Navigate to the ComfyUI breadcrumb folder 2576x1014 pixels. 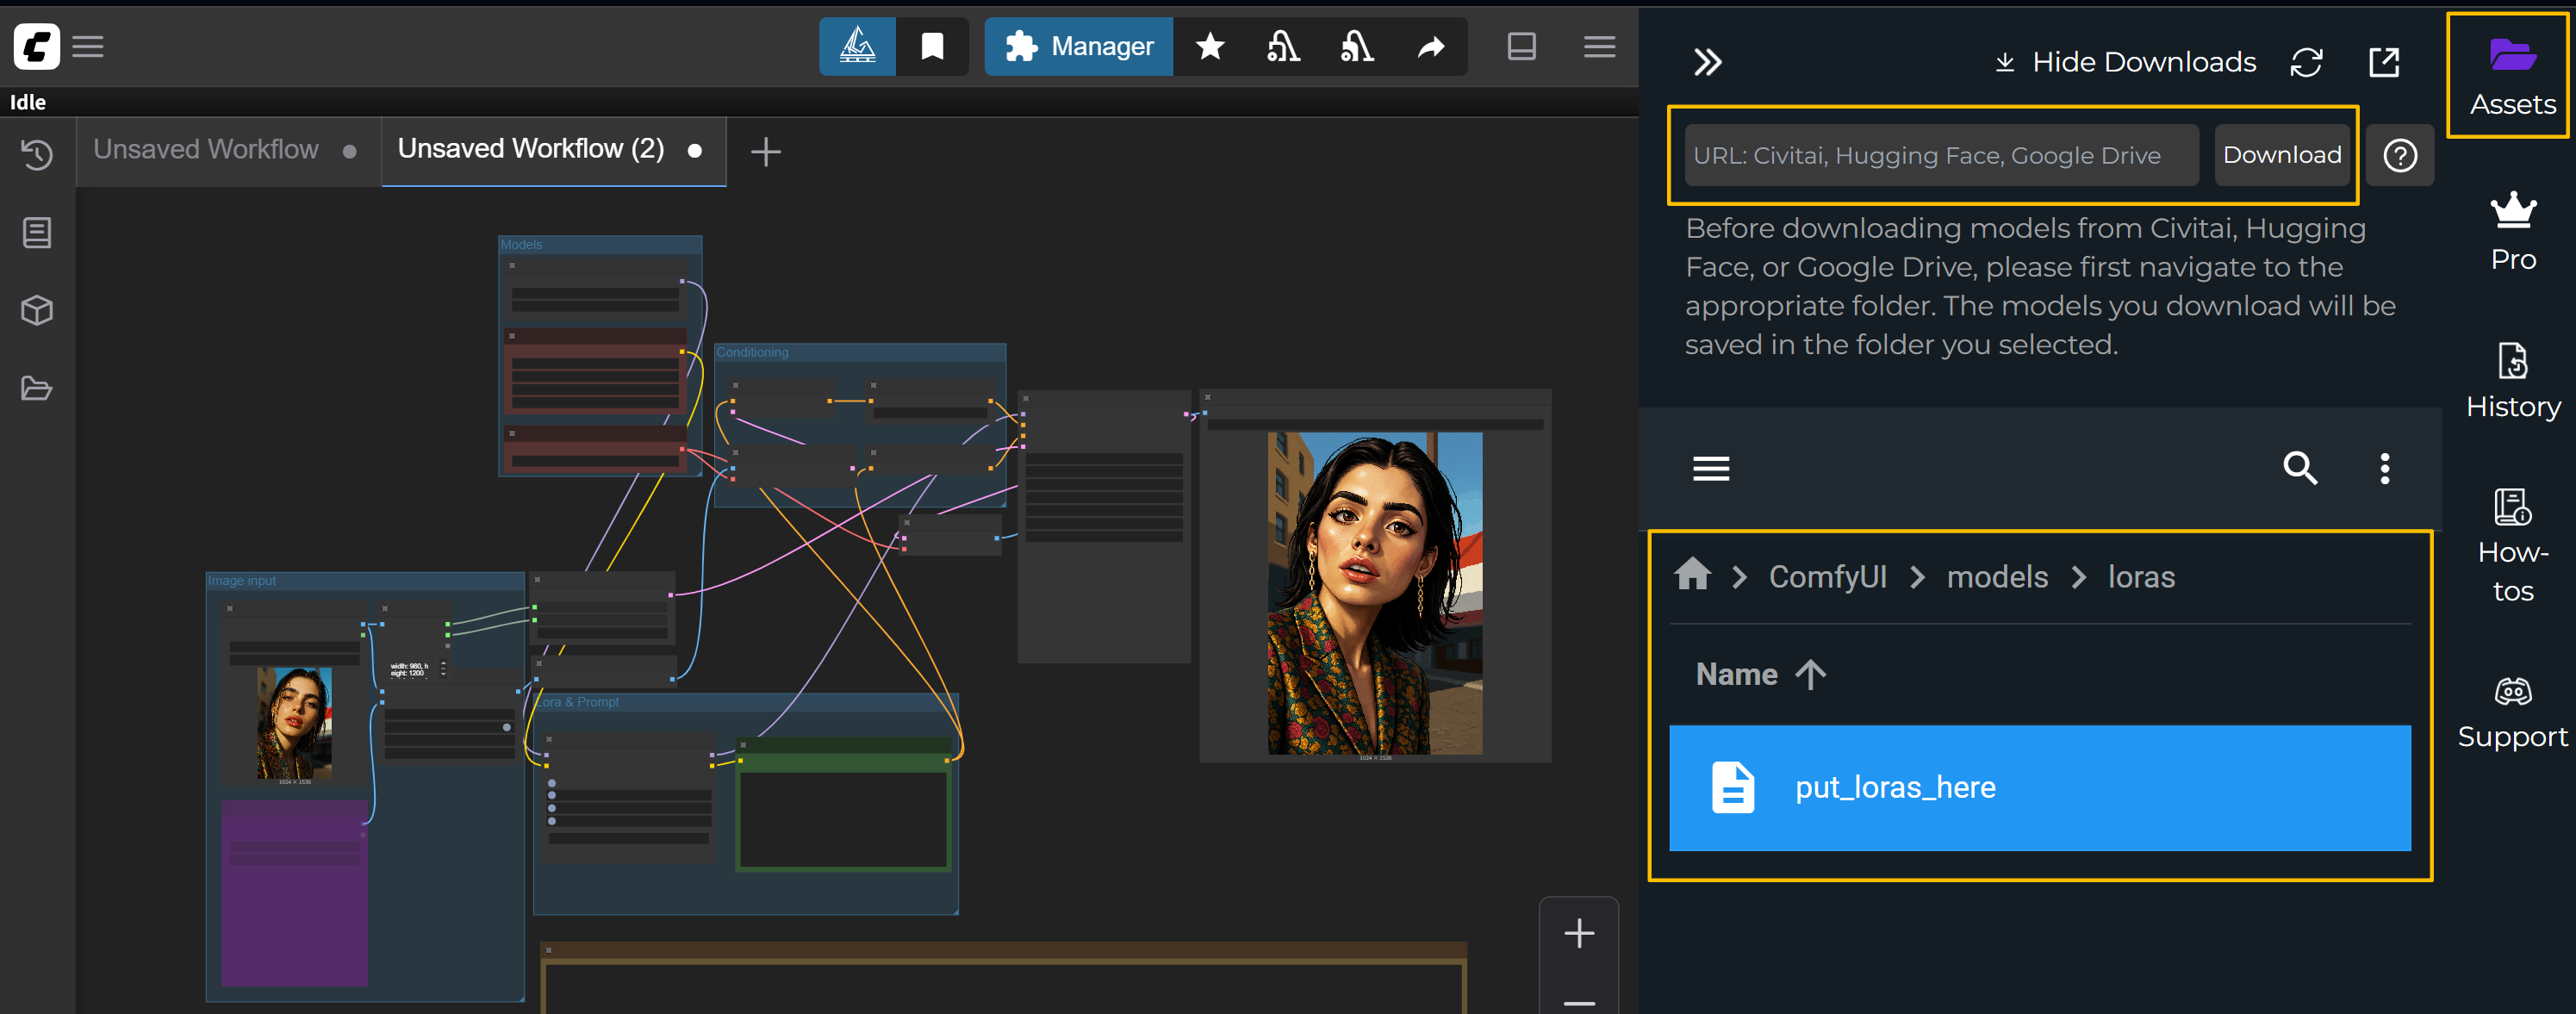1827,577
